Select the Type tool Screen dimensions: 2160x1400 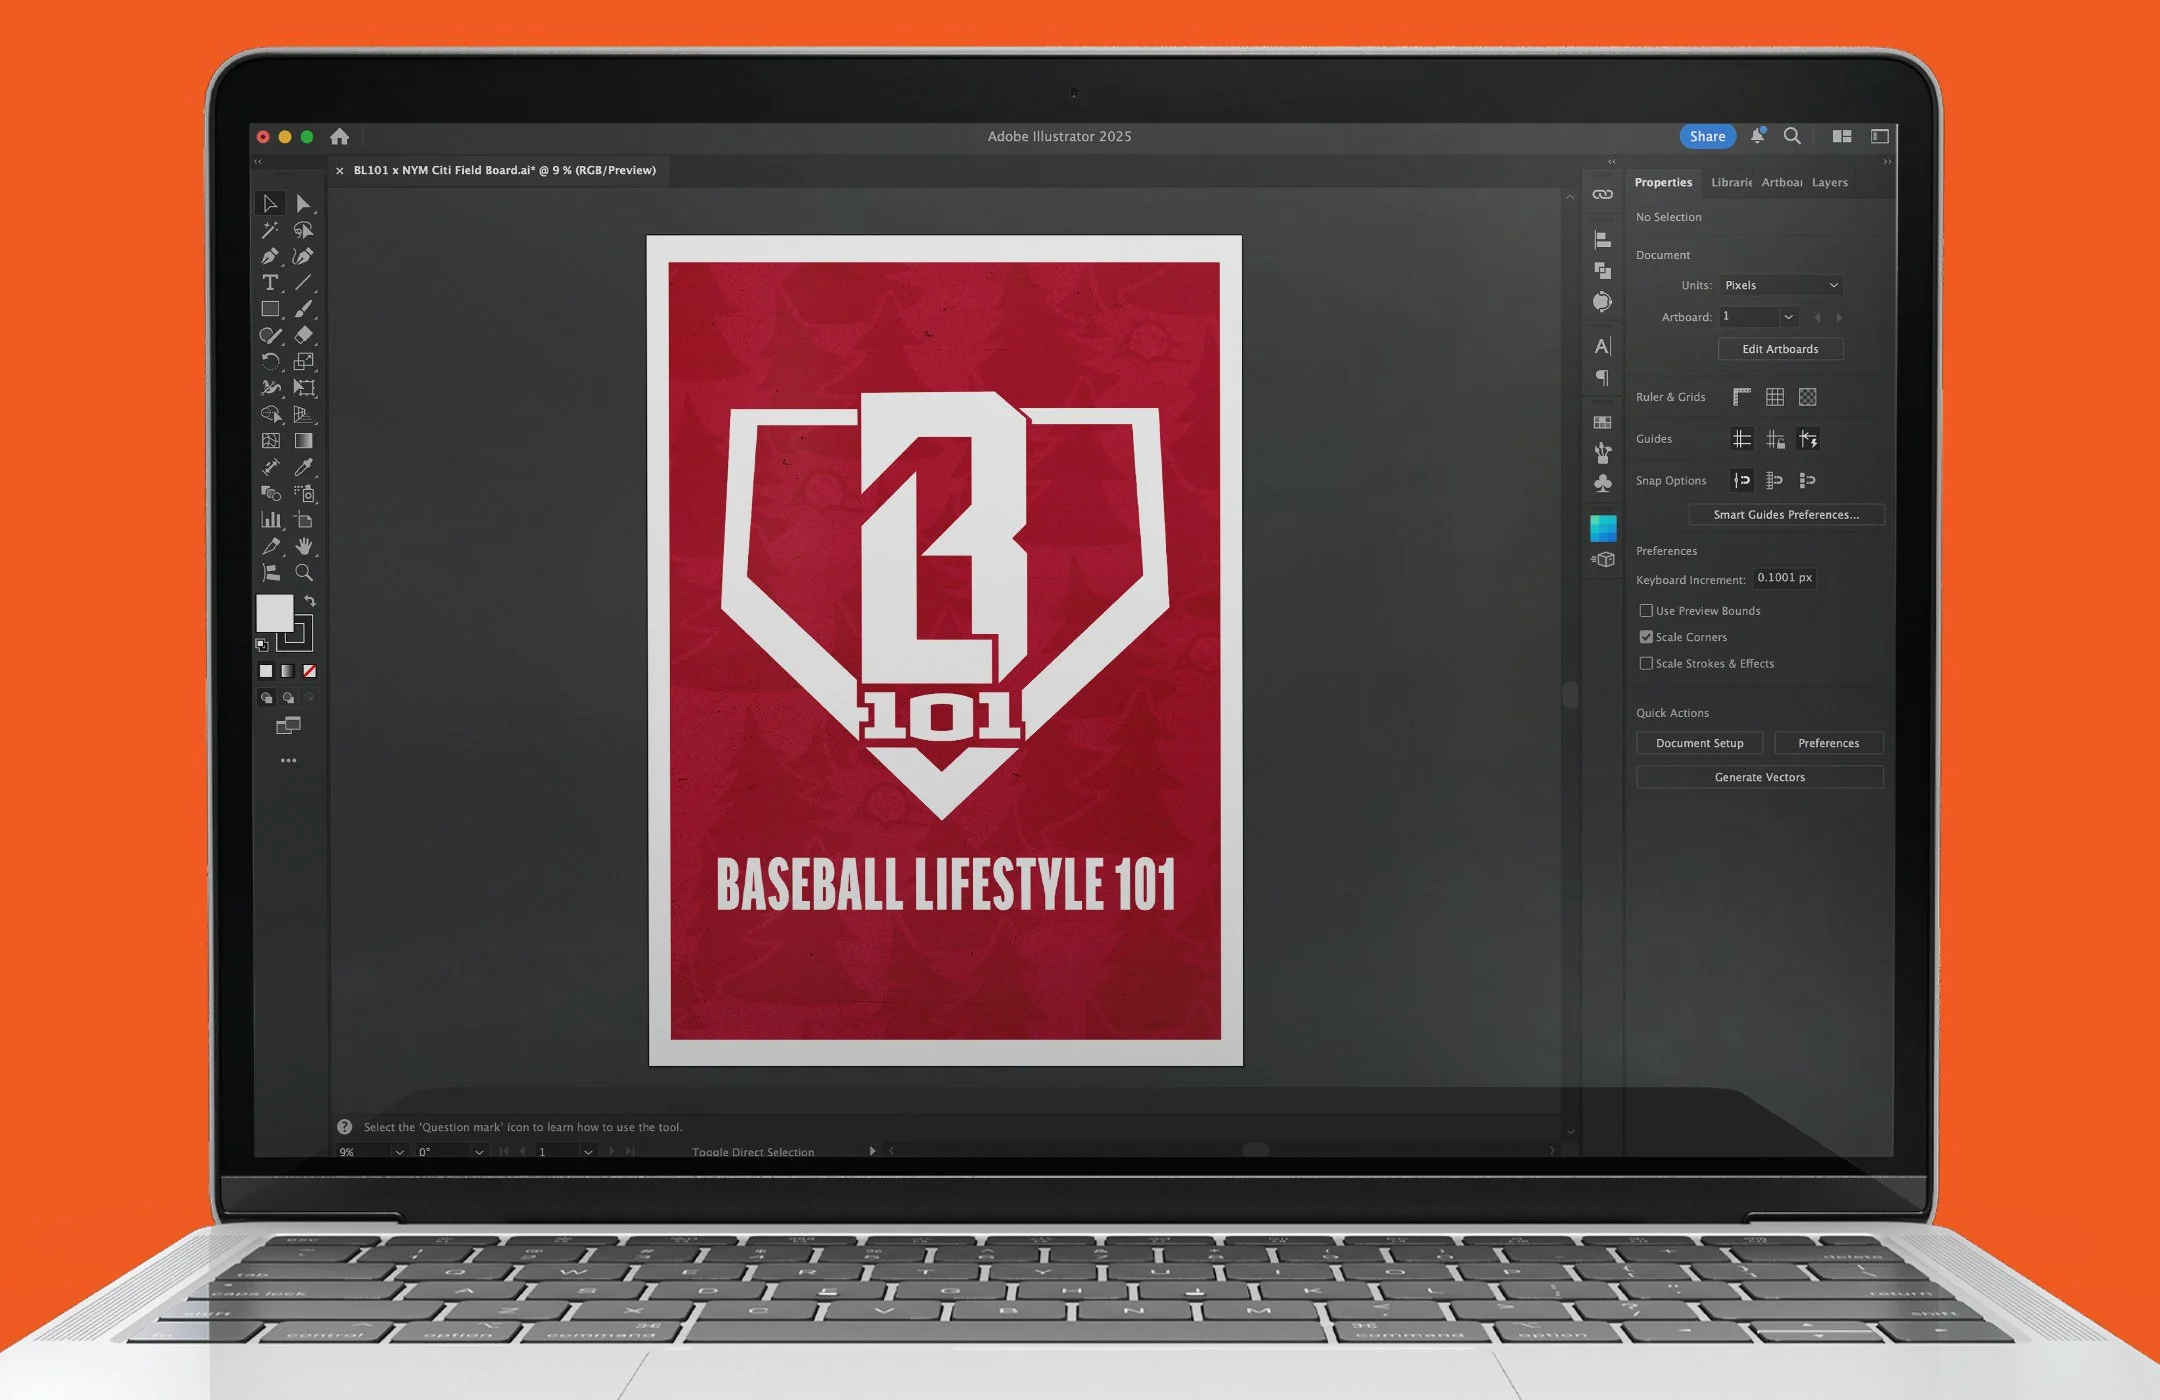270,283
